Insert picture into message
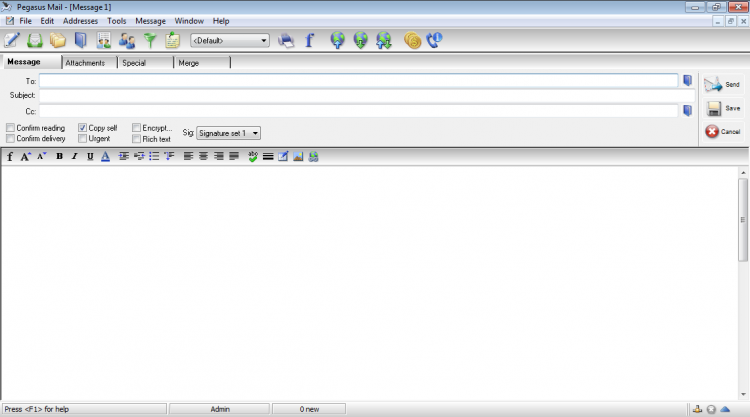This screenshot has height=417, width=750. [298, 156]
